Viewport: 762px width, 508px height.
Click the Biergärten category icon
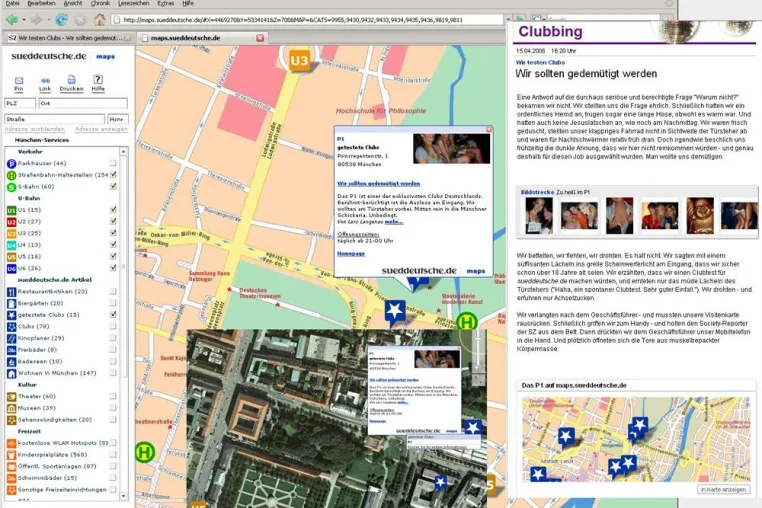pyautogui.click(x=12, y=303)
